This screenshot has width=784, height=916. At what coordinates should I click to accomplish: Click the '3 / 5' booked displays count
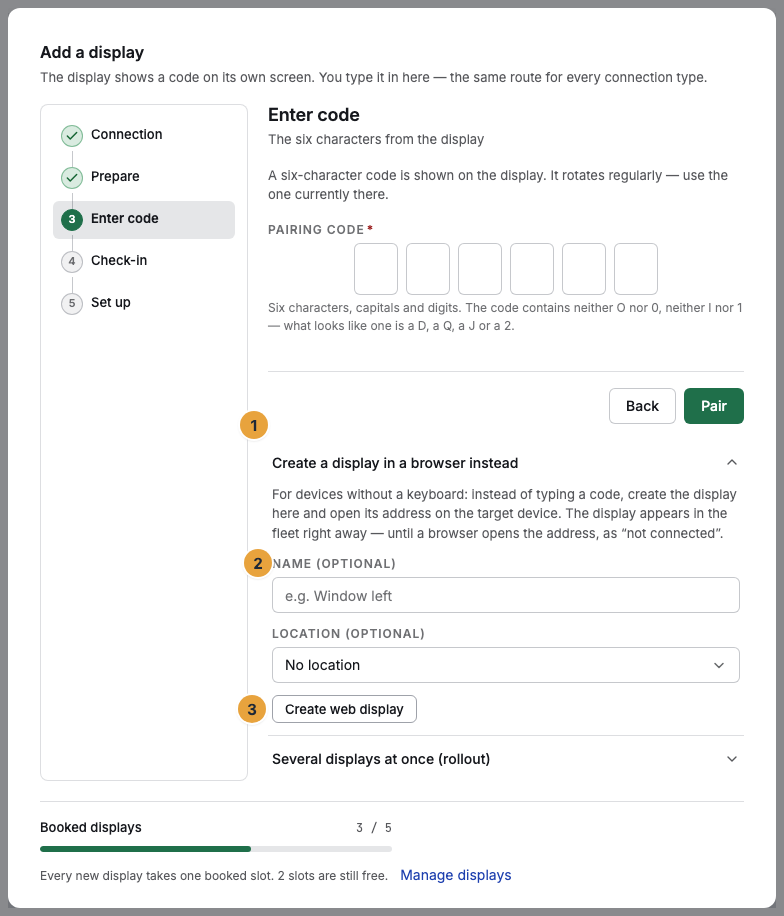[374, 828]
